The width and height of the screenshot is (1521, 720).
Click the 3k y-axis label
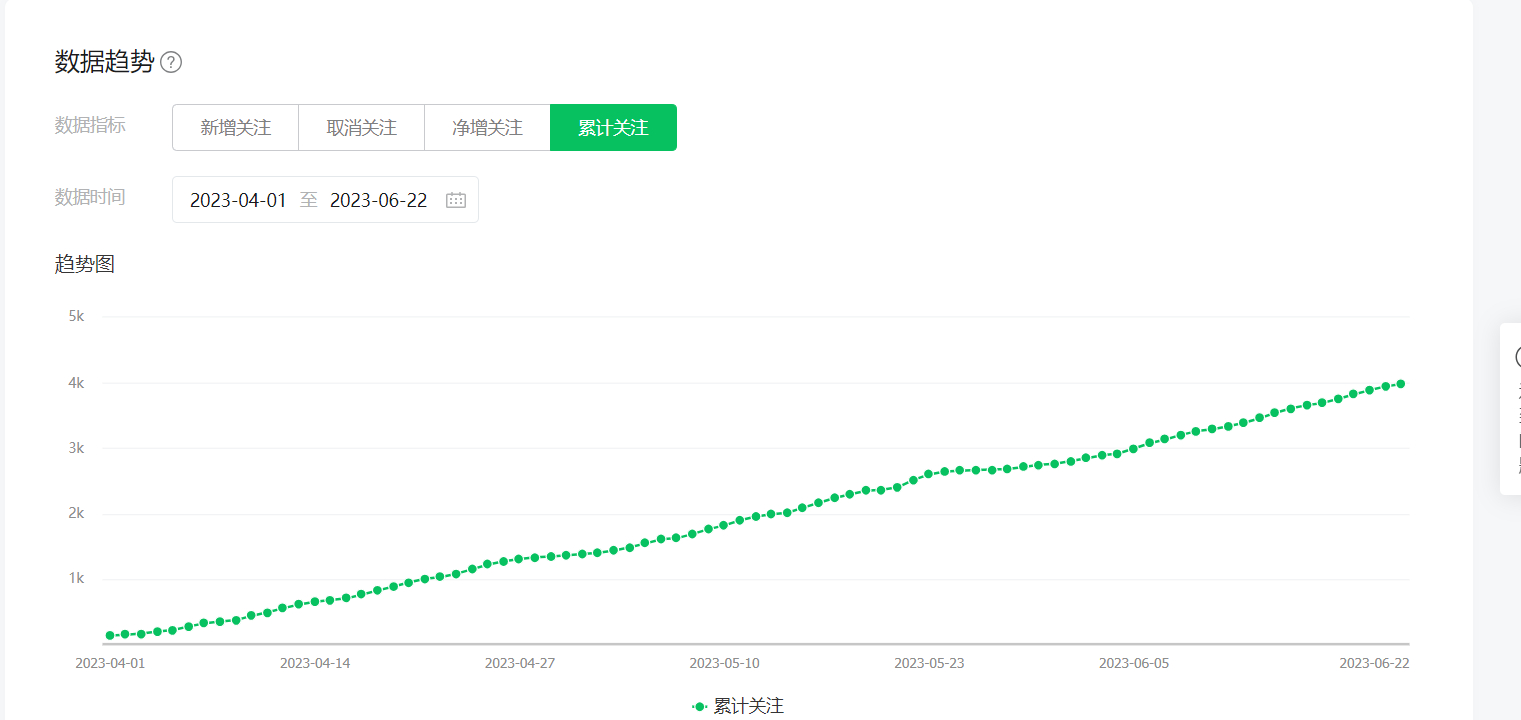(x=76, y=447)
